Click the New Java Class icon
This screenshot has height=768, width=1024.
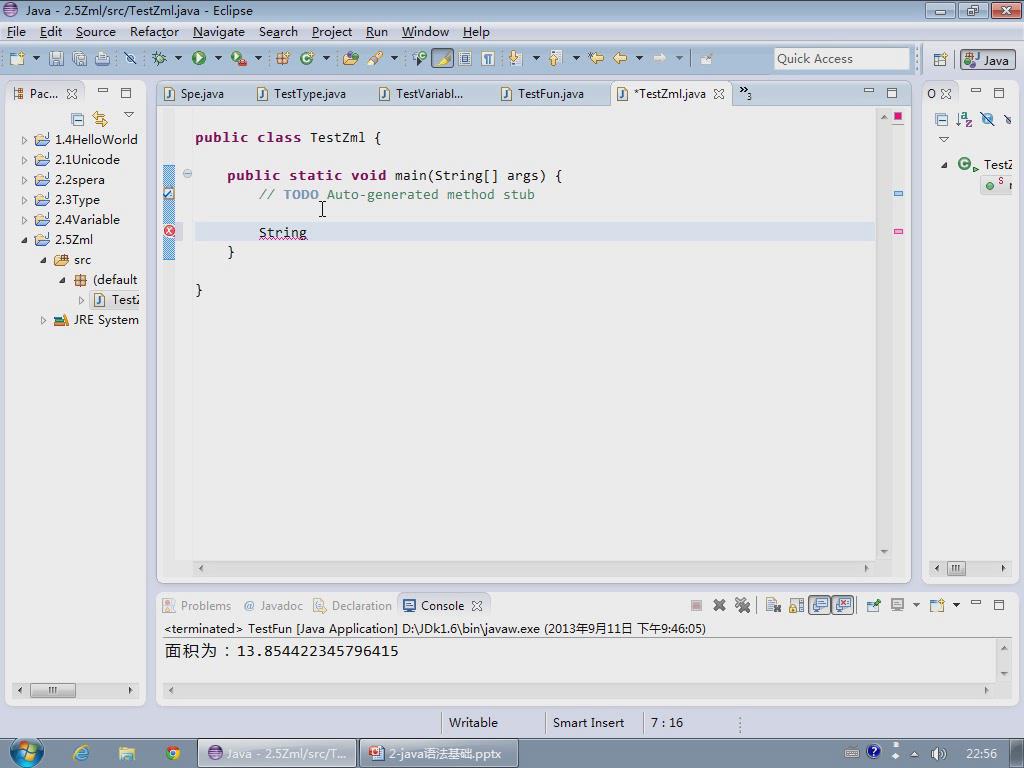[306, 59]
